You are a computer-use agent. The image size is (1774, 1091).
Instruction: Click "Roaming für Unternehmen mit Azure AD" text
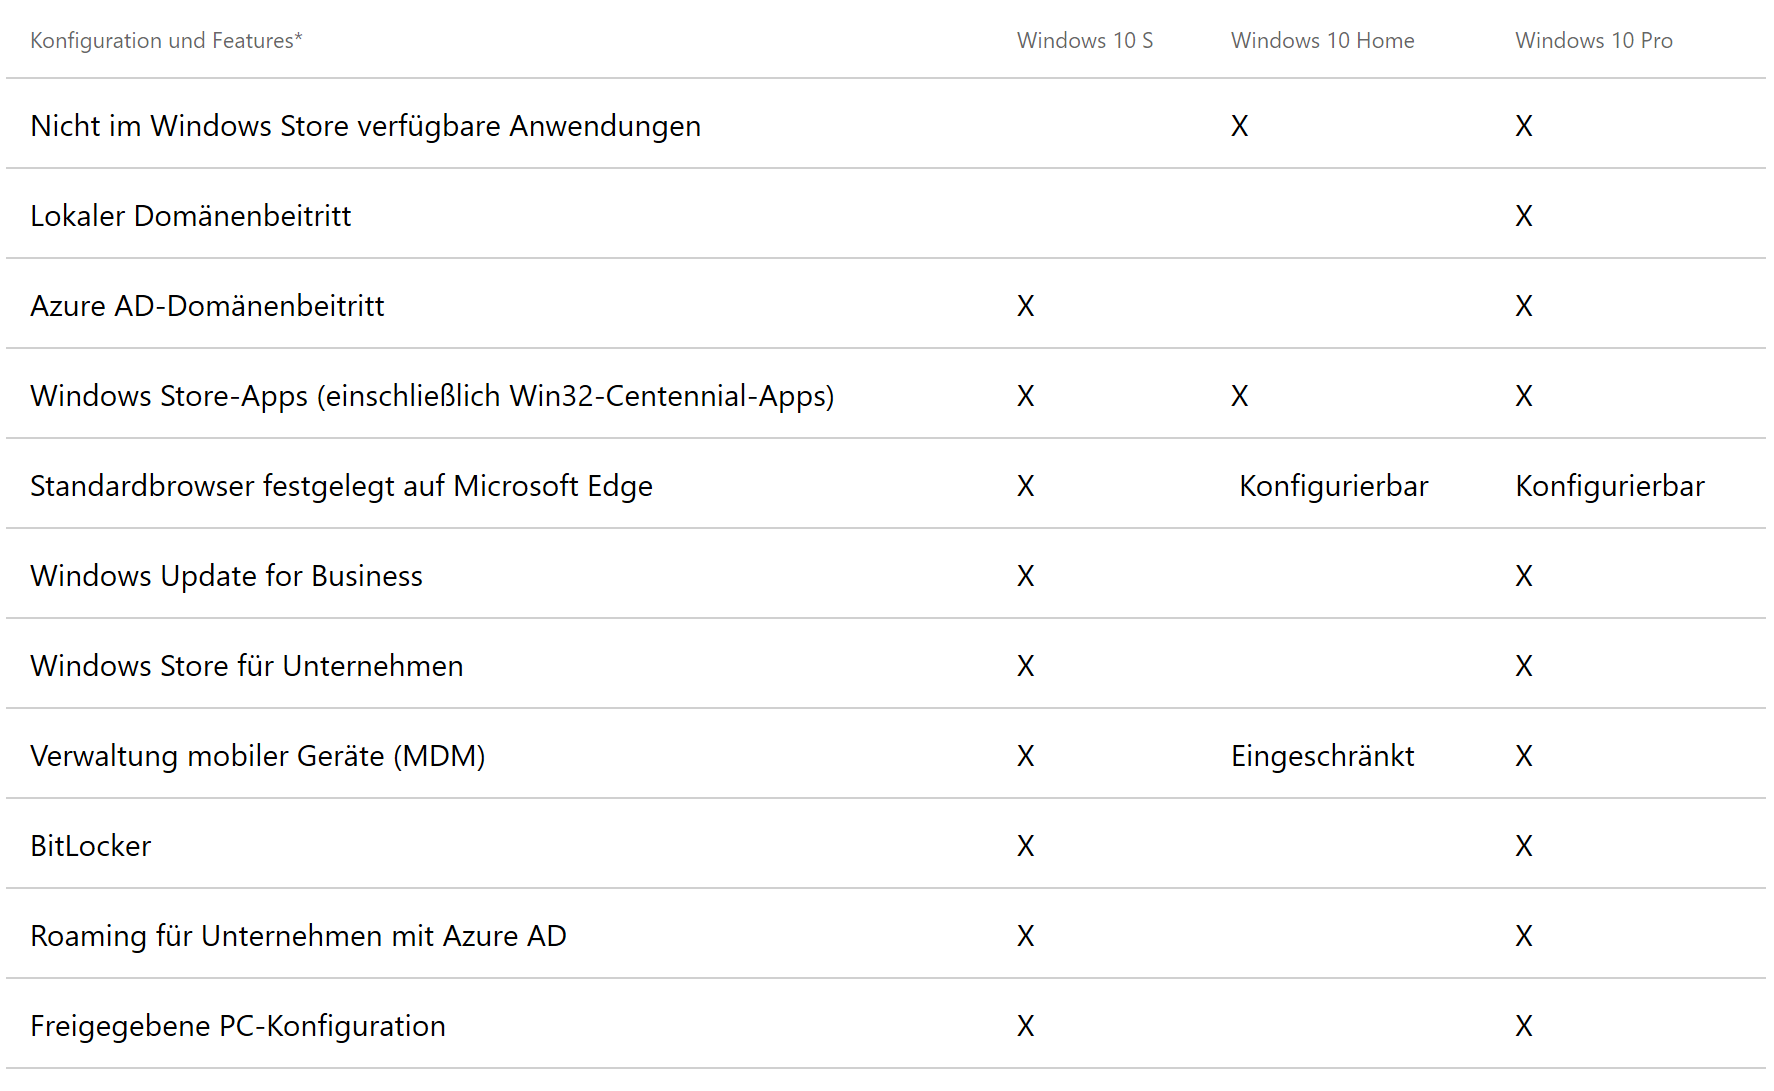(x=298, y=936)
